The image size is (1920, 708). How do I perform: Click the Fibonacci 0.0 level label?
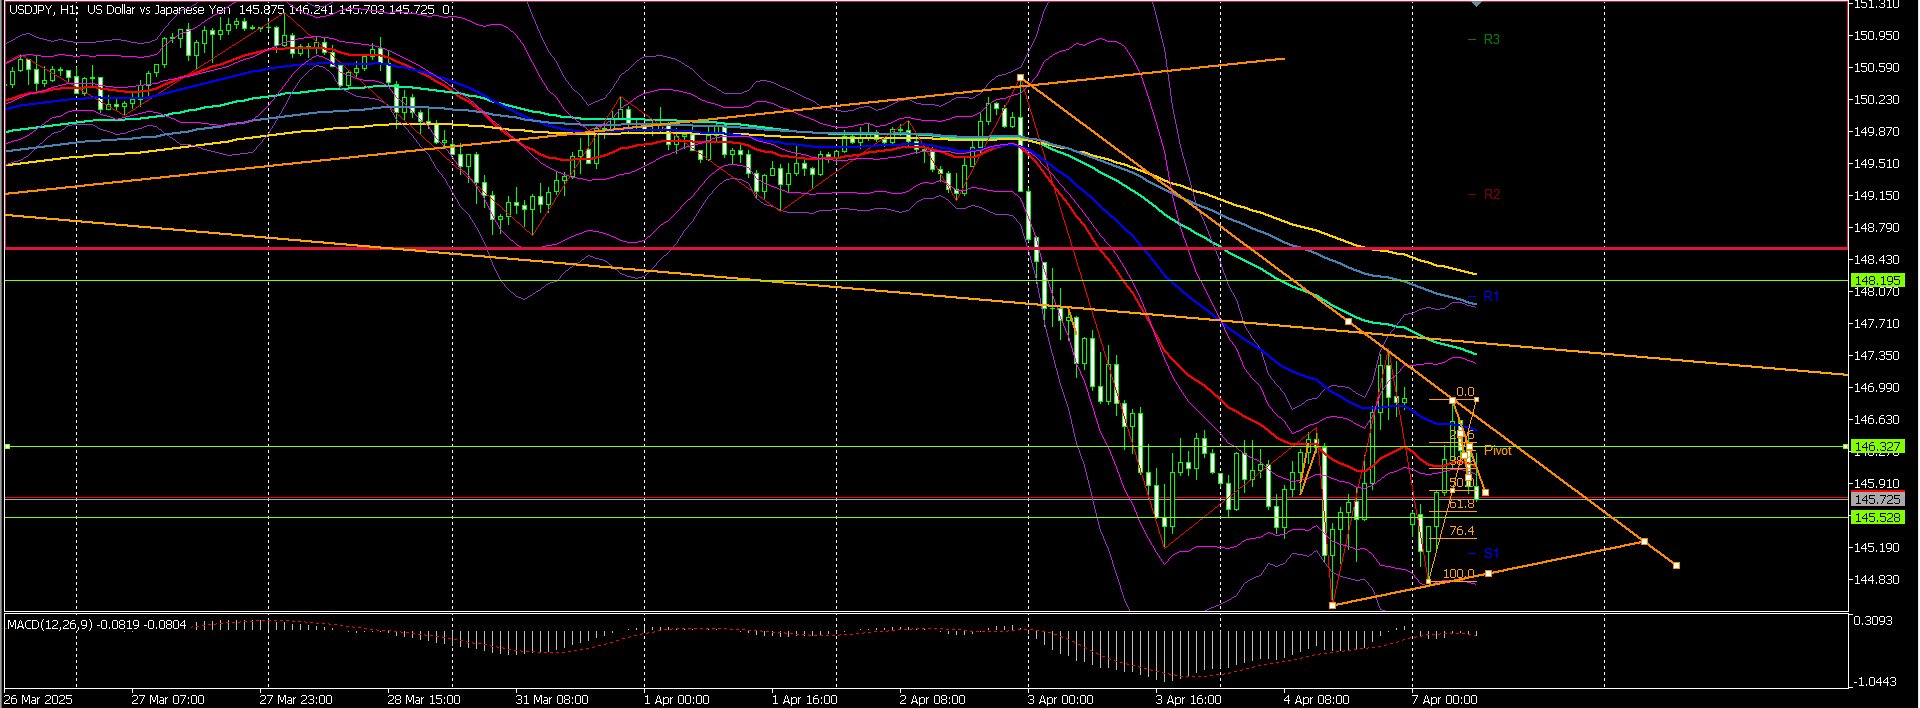click(x=1465, y=392)
